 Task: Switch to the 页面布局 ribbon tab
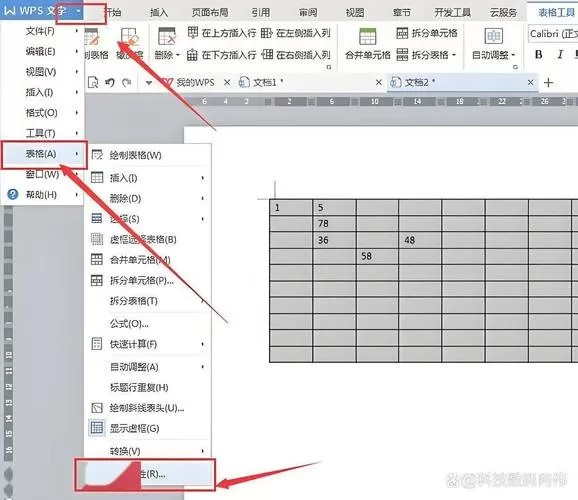[x=210, y=13]
